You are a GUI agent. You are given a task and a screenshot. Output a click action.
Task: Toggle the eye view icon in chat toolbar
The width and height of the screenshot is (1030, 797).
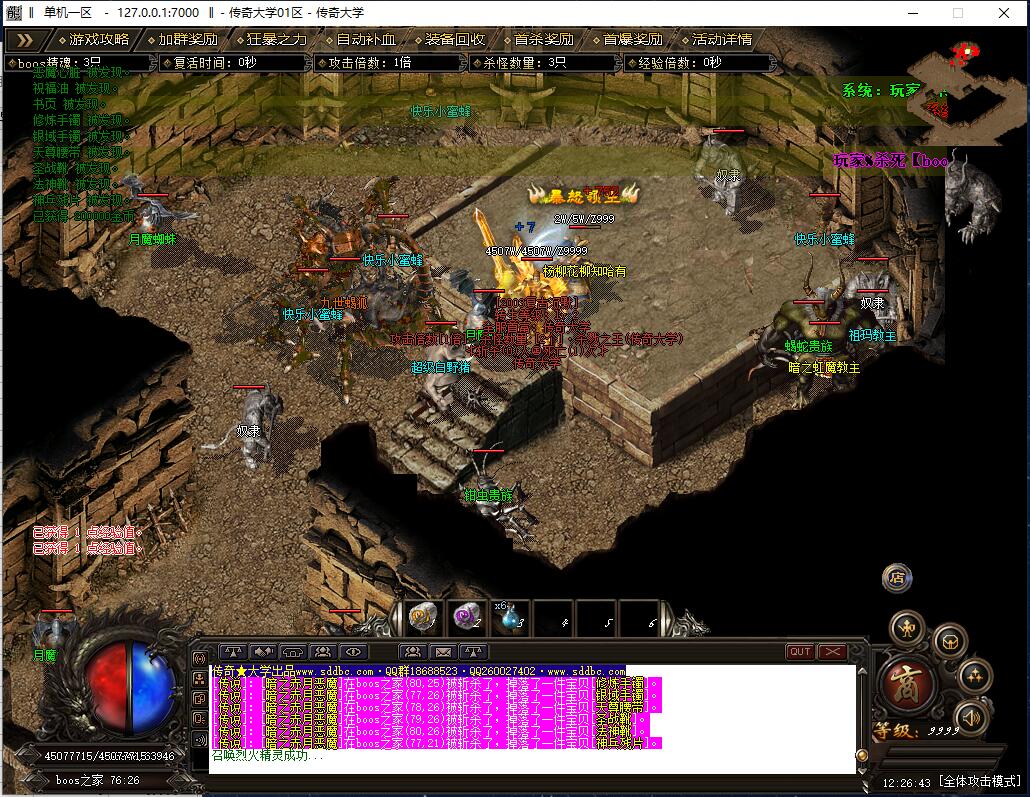tap(353, 652)
